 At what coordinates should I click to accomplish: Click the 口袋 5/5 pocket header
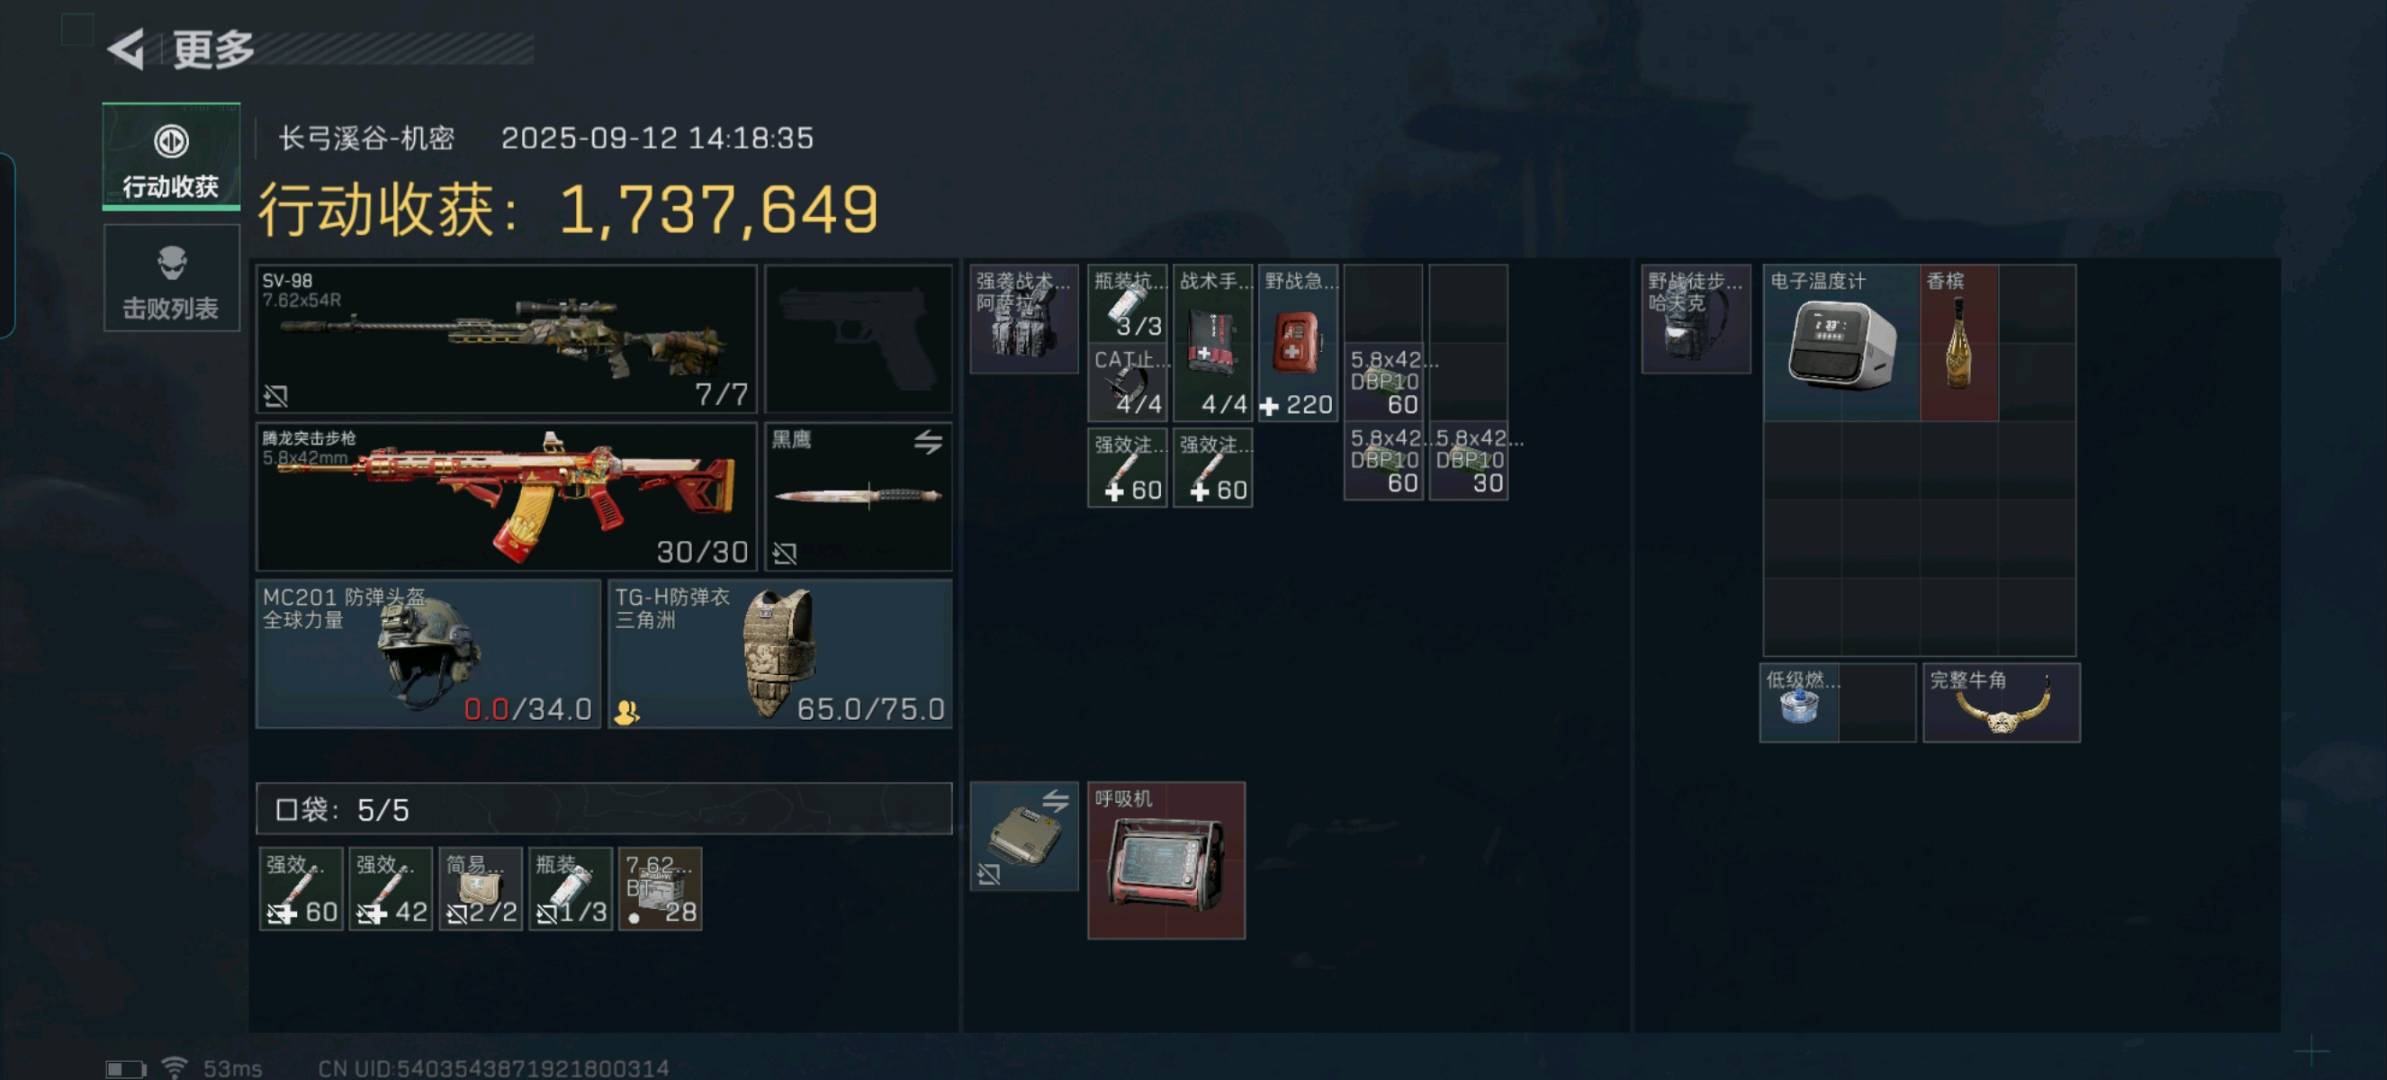(604, 809)
